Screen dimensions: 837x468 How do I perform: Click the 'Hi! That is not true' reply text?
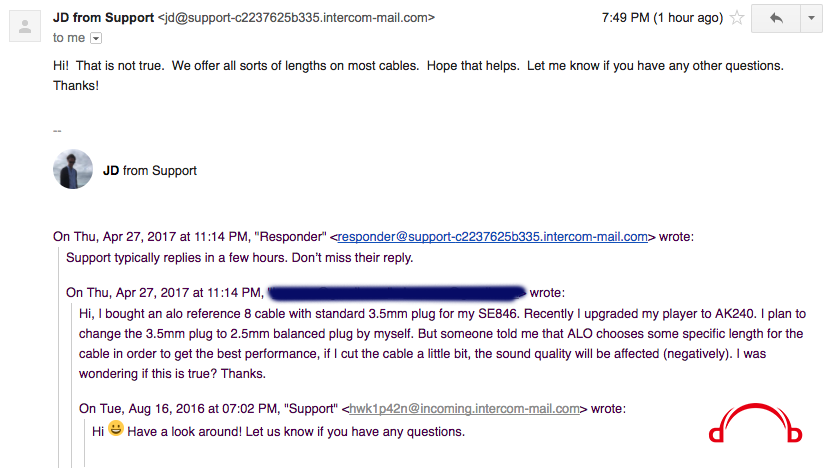coord(418,75)
